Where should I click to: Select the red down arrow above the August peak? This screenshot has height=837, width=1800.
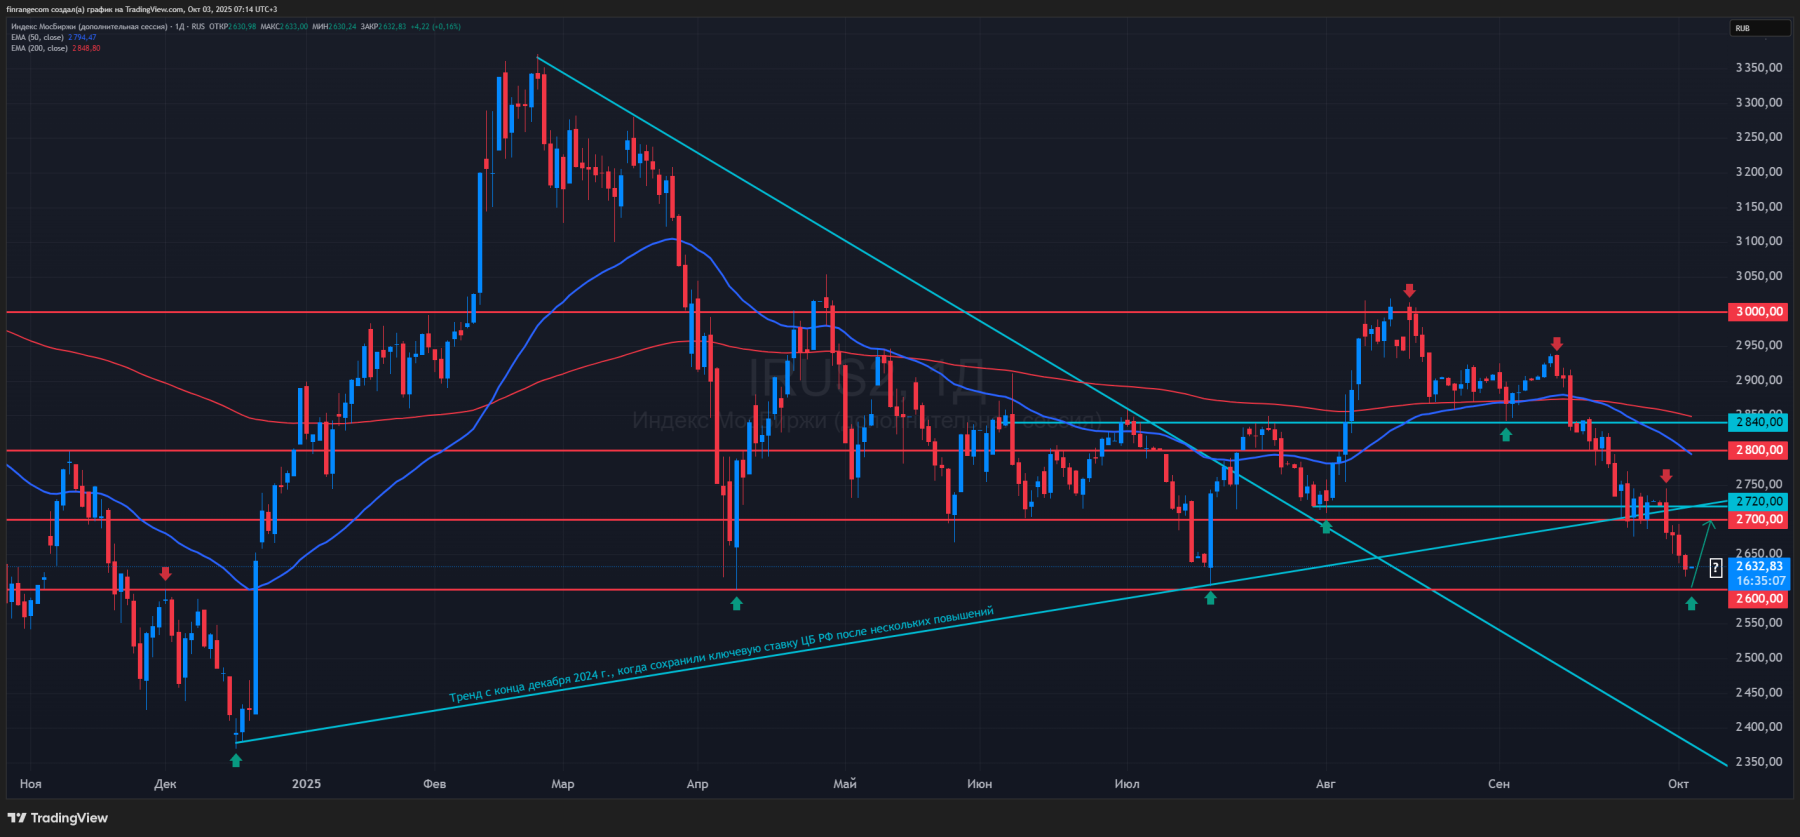coord(1409,290)
